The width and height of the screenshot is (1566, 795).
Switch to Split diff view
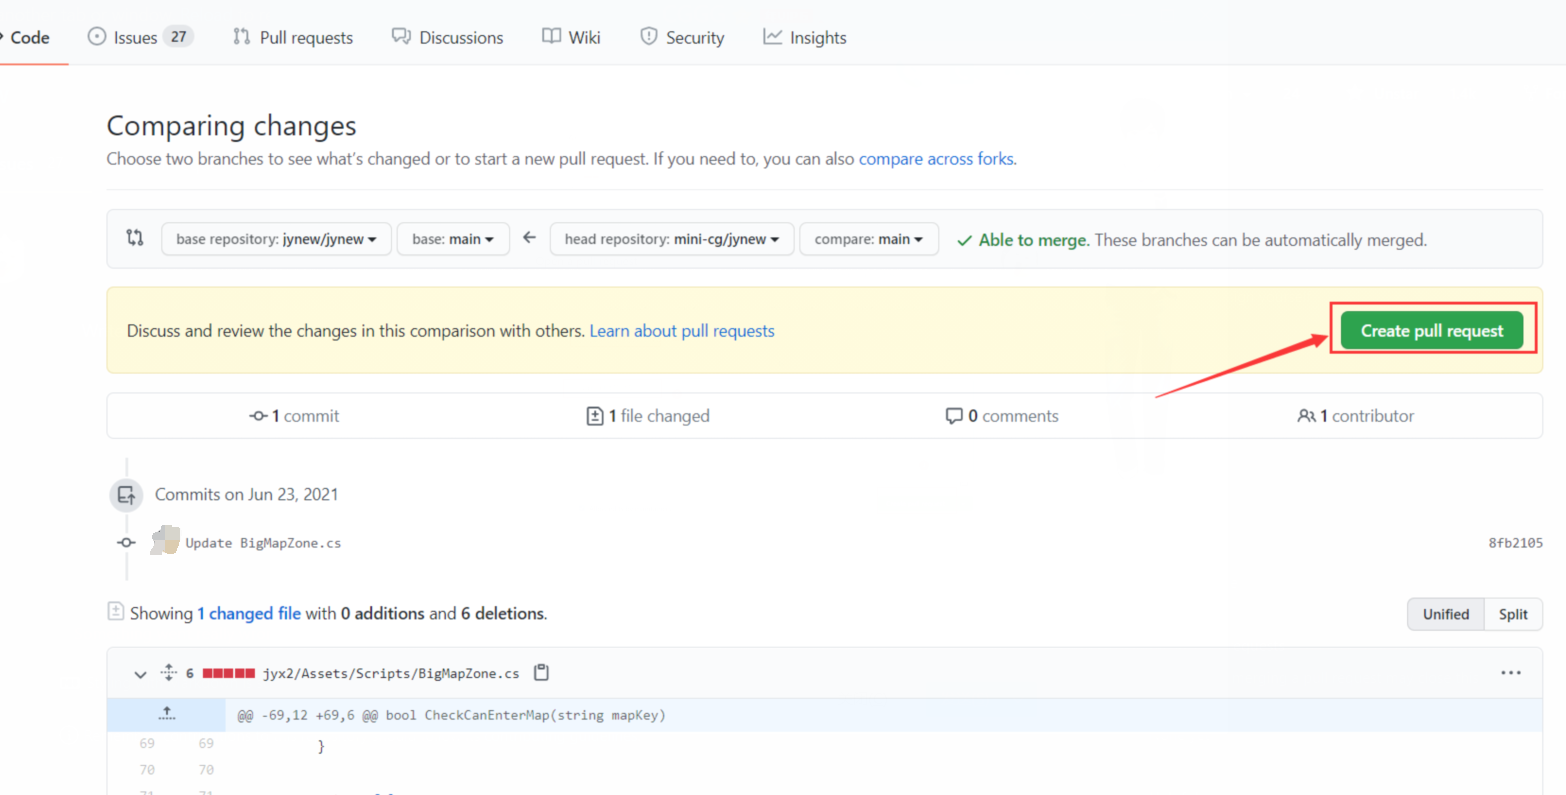1512,614
